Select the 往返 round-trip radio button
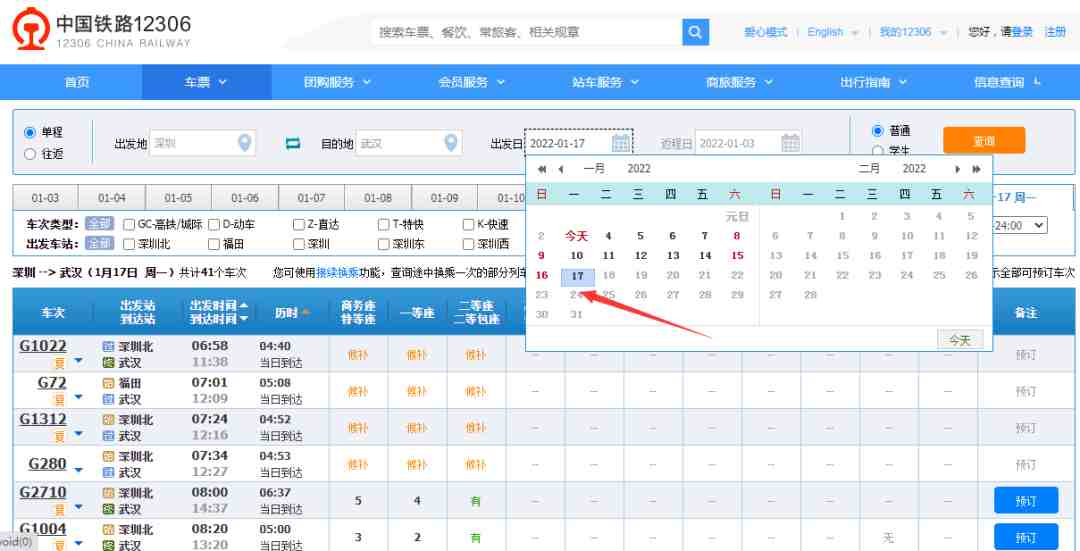This screenshot has height=551, width=1080. 30,154
